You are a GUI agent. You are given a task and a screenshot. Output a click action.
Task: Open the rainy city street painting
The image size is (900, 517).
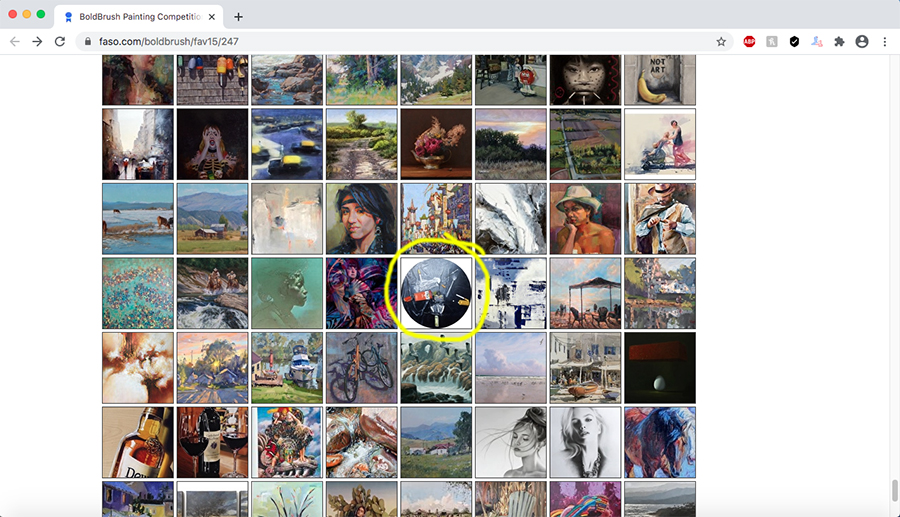pos(138,144)
